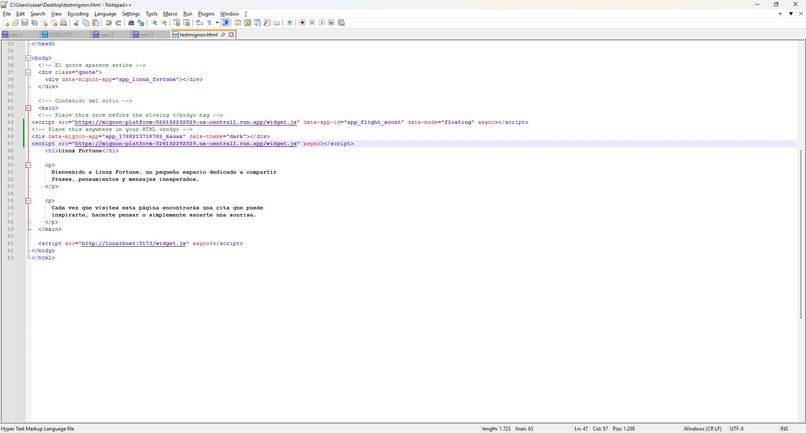
Task: Open the localhost:5173/widget.js link
Action: 134,243
